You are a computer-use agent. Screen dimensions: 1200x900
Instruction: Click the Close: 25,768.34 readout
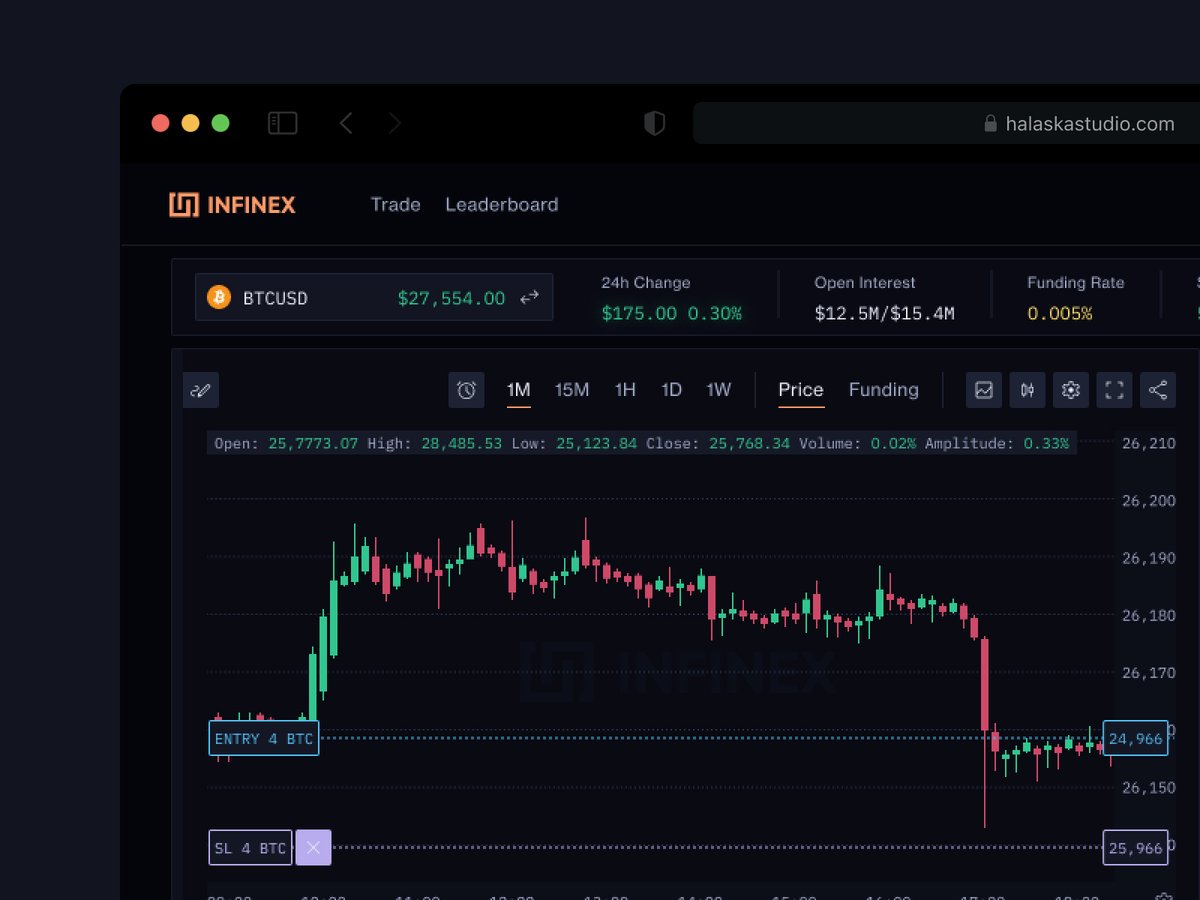click(718, 443)
